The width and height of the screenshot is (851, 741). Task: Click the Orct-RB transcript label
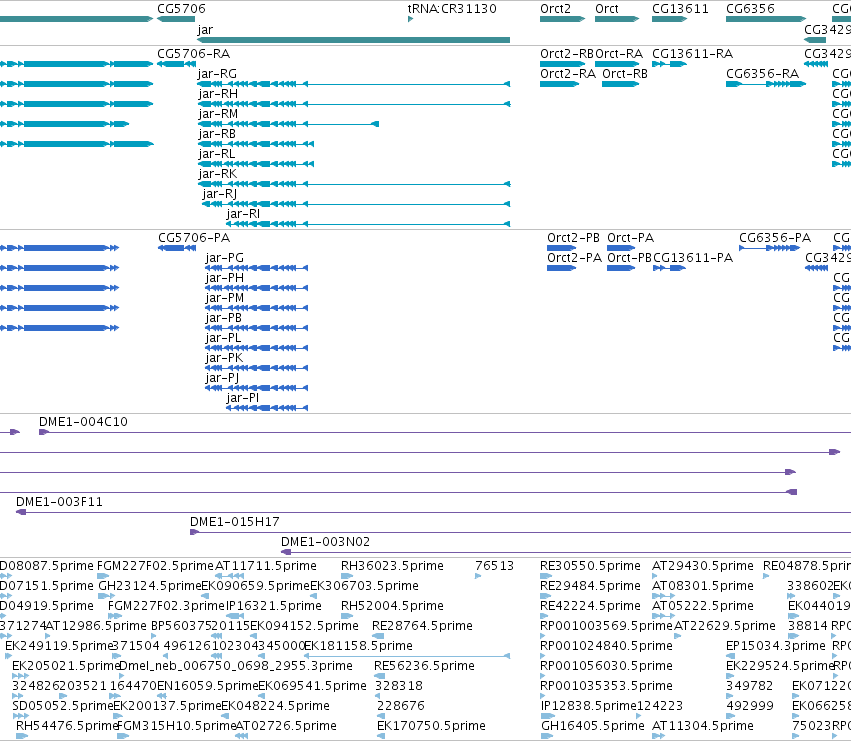625,74
